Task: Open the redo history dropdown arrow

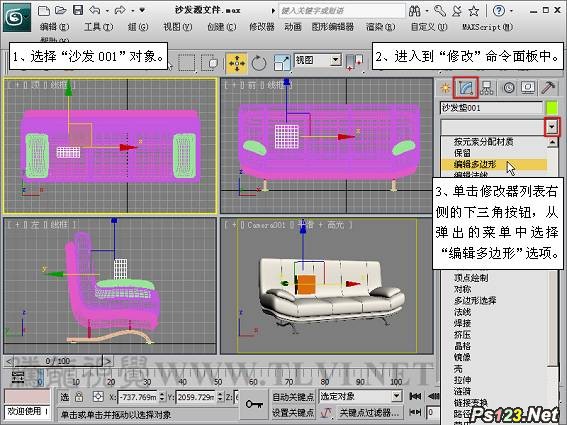Action: point(133,11)
